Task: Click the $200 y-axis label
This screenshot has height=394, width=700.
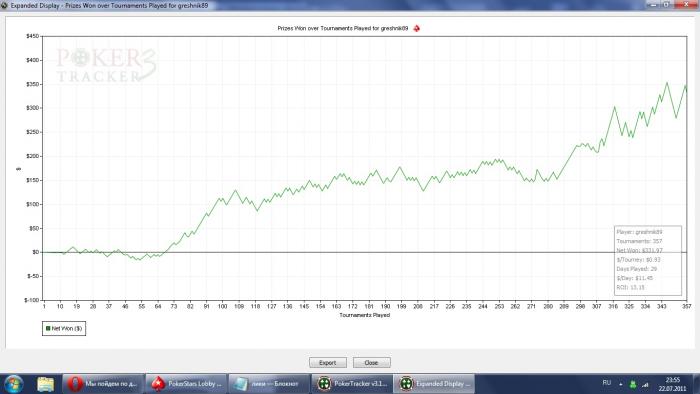Action: [33, 156]
